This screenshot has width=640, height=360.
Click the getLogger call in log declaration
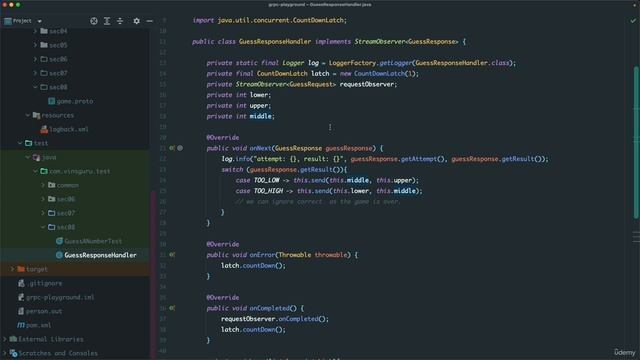coord(395,63)
